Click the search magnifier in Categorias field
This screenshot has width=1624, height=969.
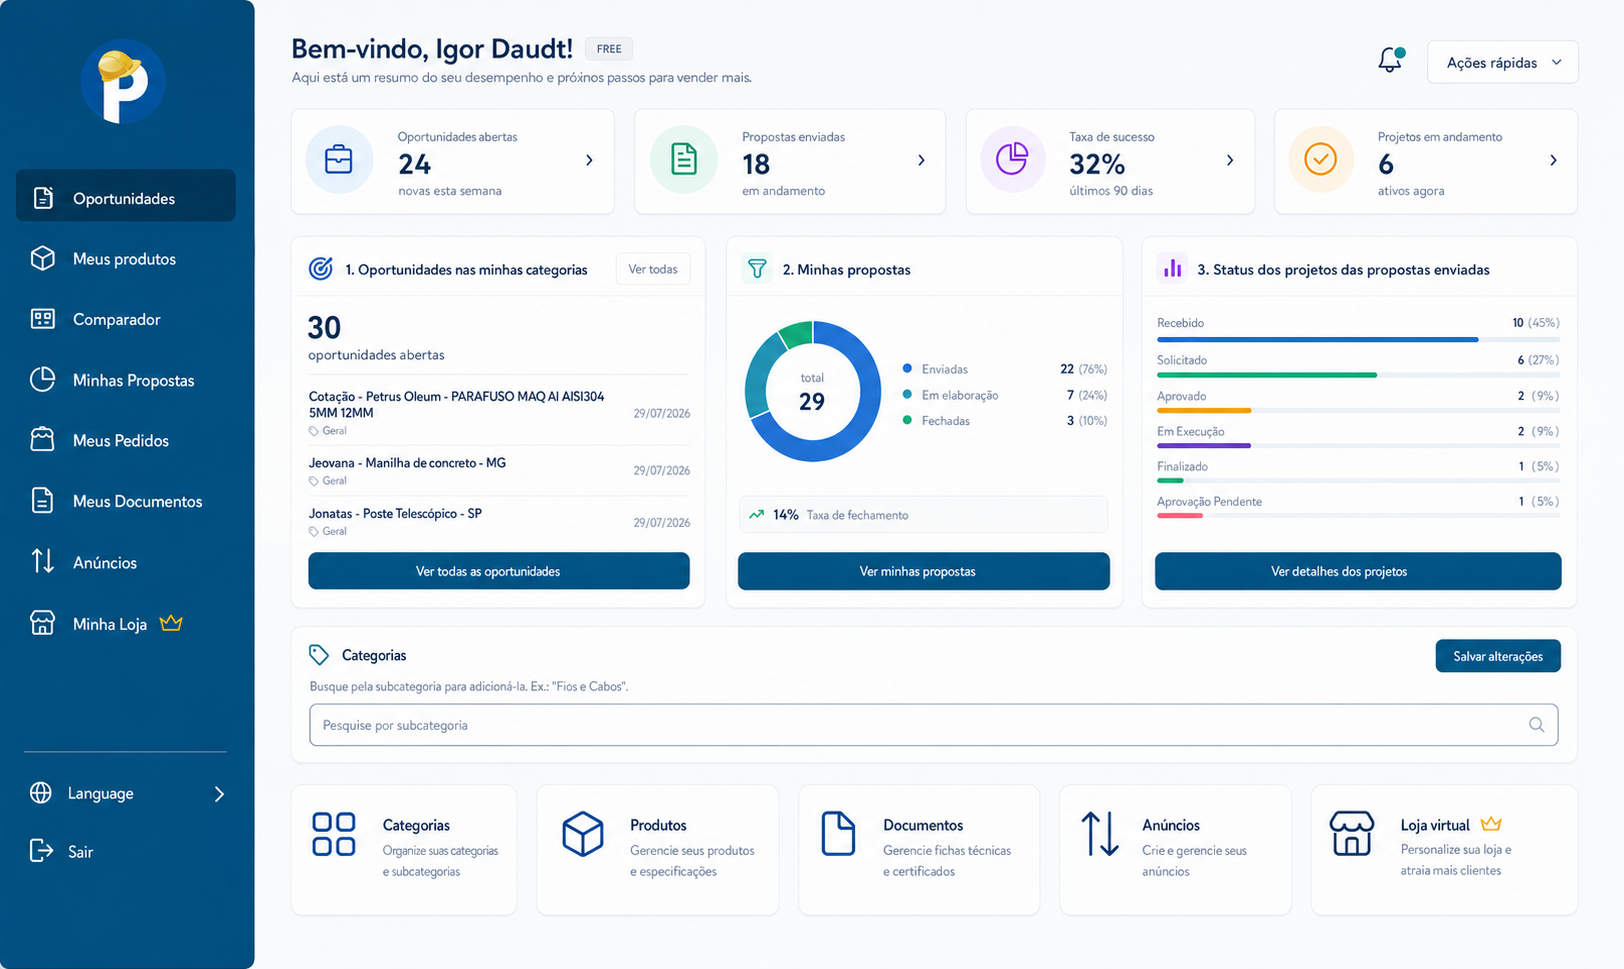click(x=1537, y=725)
